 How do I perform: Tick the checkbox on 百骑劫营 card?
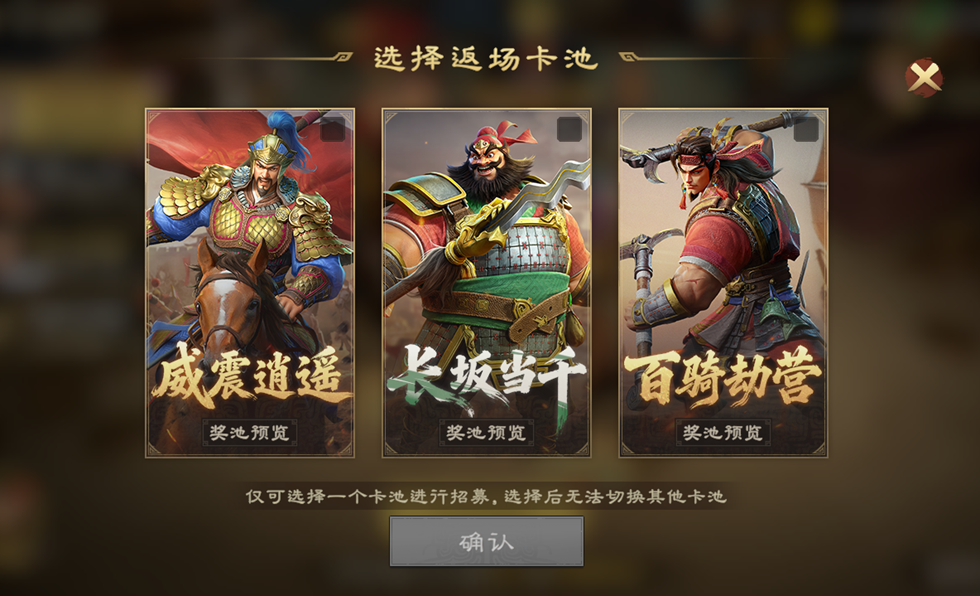point(806,129)
